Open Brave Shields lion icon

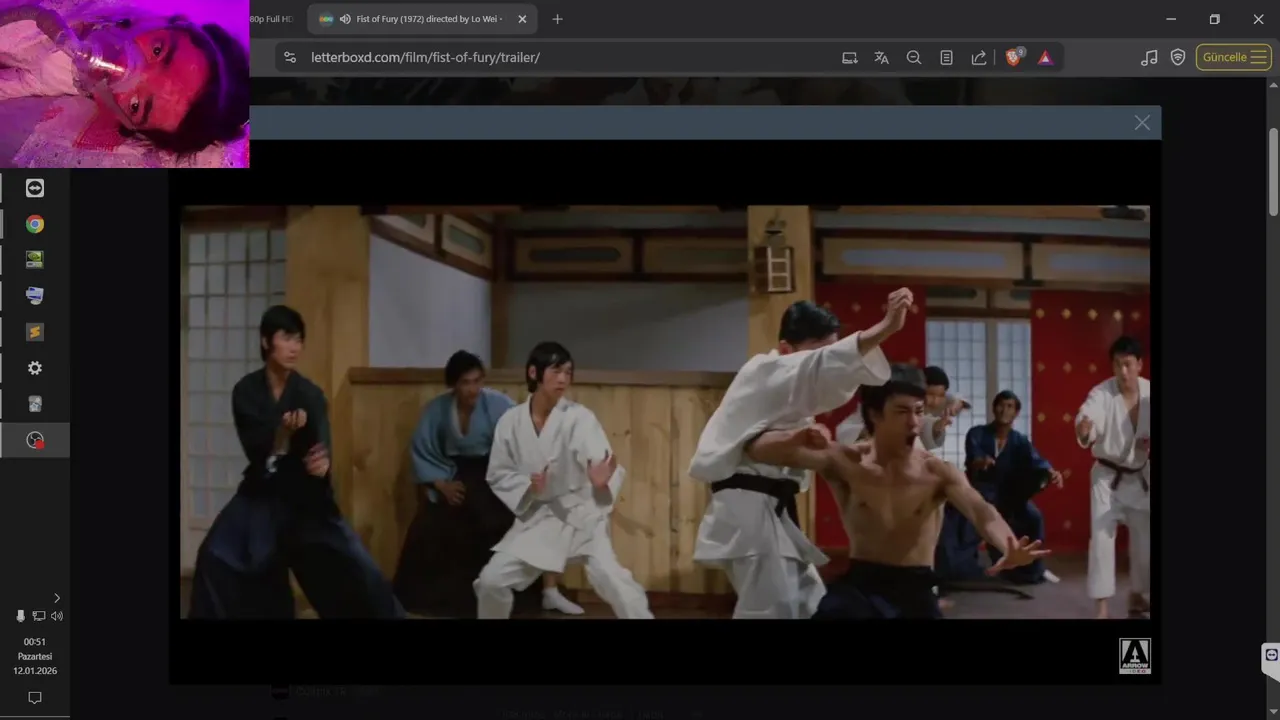(1014, 58)
